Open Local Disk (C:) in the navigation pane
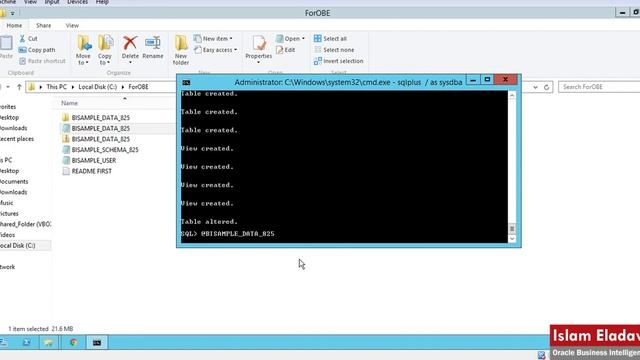Screen dimensions: 640x360 pyautogui.click(x=18, y=246)
